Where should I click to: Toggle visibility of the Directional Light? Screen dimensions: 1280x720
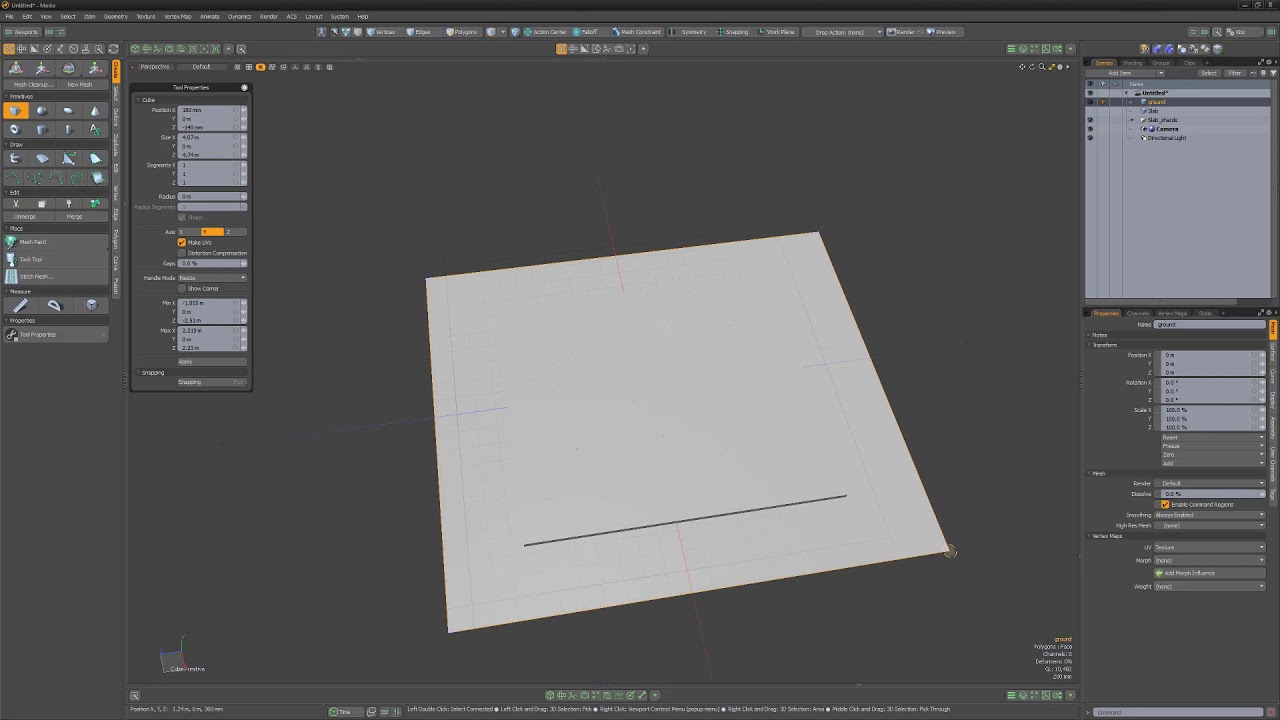[x=1090, y=138]
